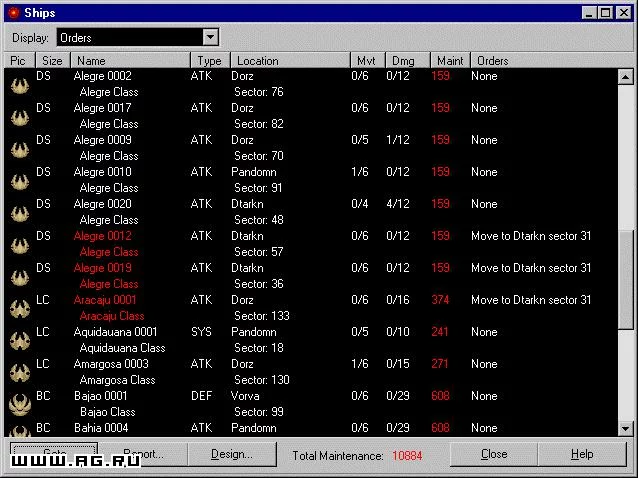Click Aracaju 0001 Move to Dtarkn order
638x478 pixels.
[531, 300]
